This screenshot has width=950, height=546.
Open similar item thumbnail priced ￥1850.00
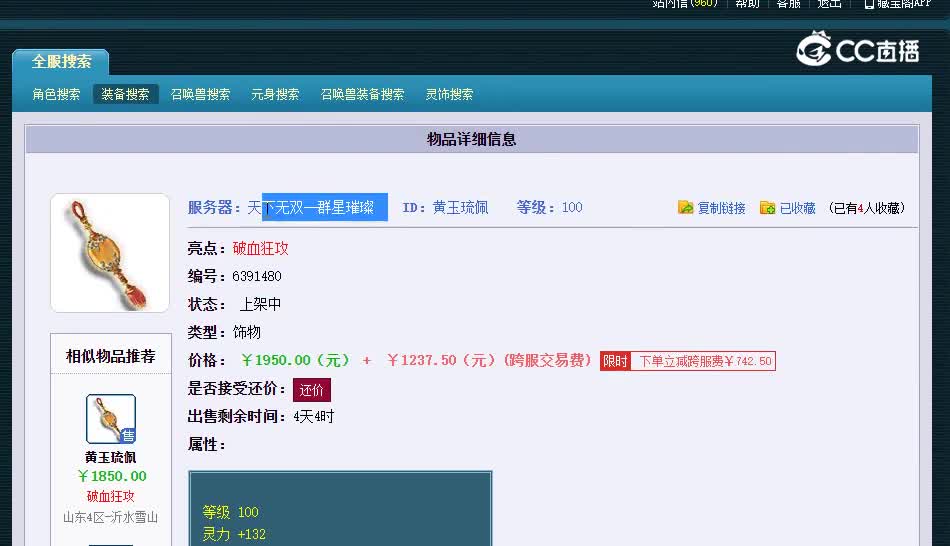[x=111, y=419]
